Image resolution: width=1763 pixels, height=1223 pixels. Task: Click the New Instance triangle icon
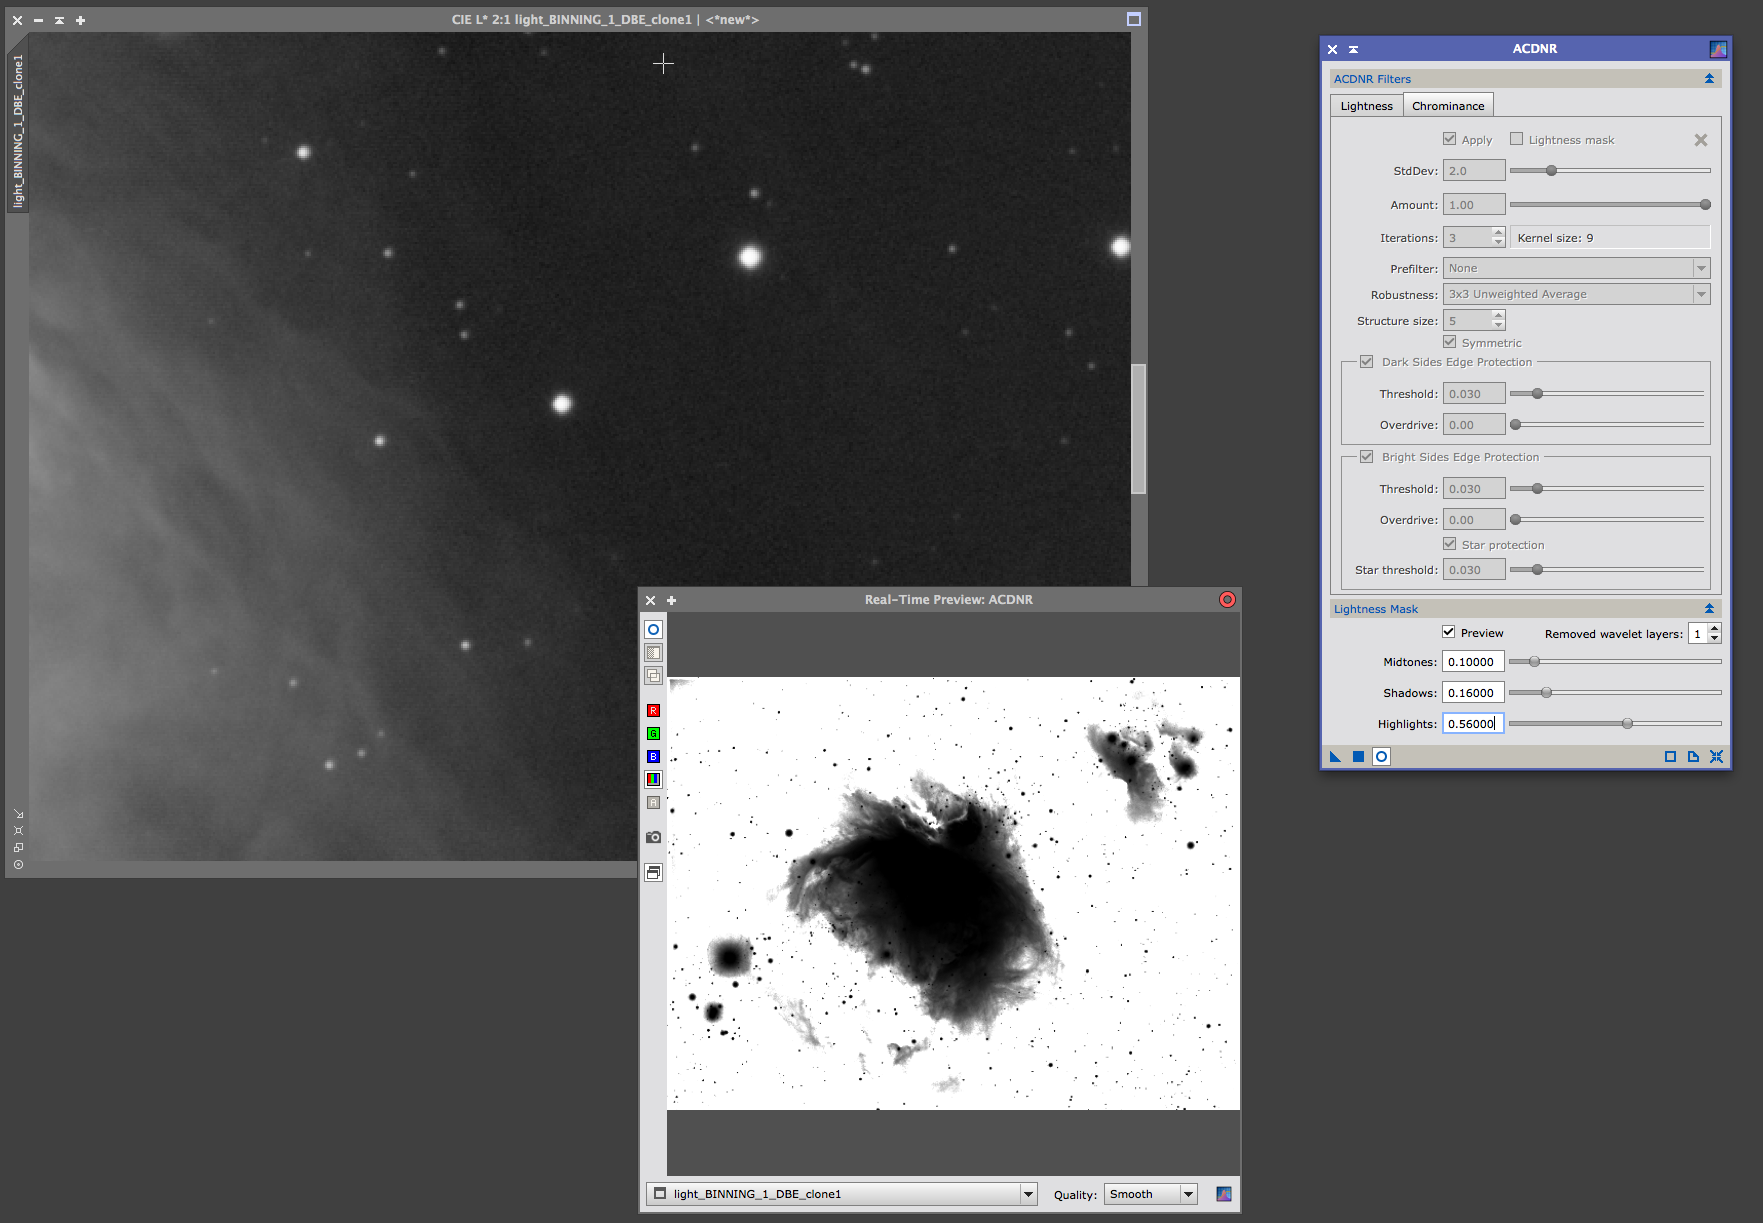coord(1335,757)
